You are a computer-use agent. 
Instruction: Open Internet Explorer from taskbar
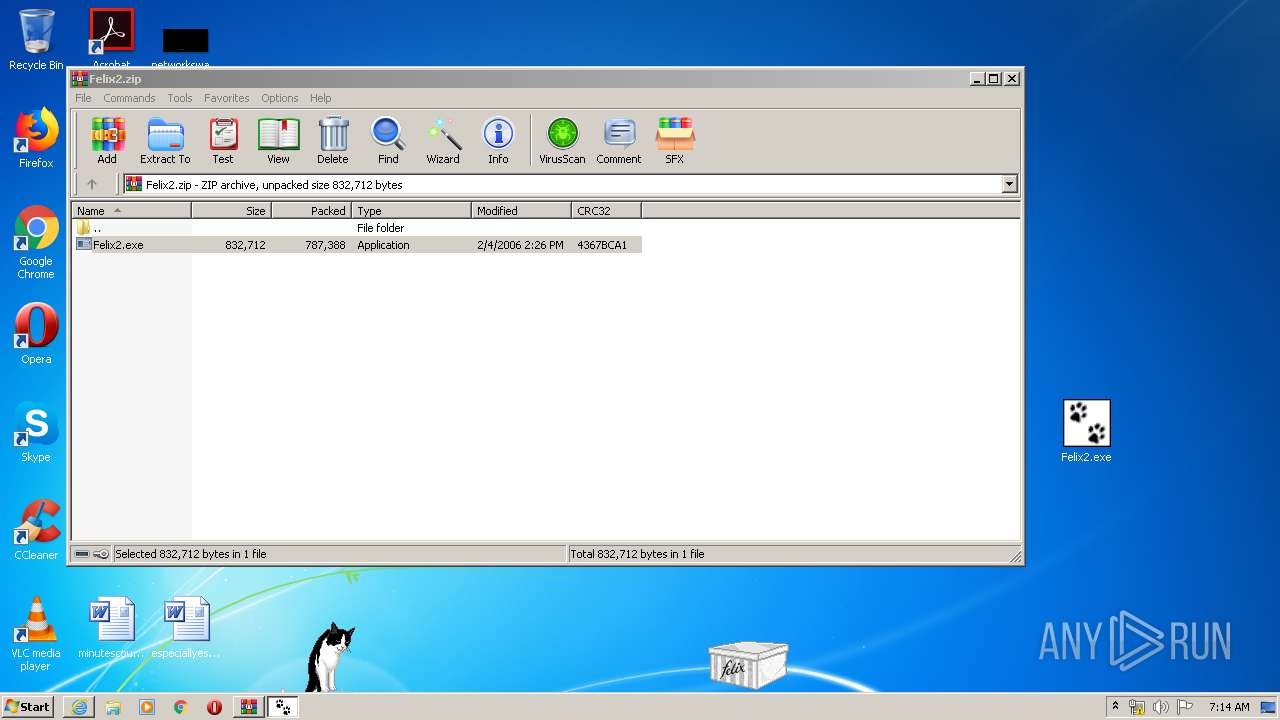point(79,707)
